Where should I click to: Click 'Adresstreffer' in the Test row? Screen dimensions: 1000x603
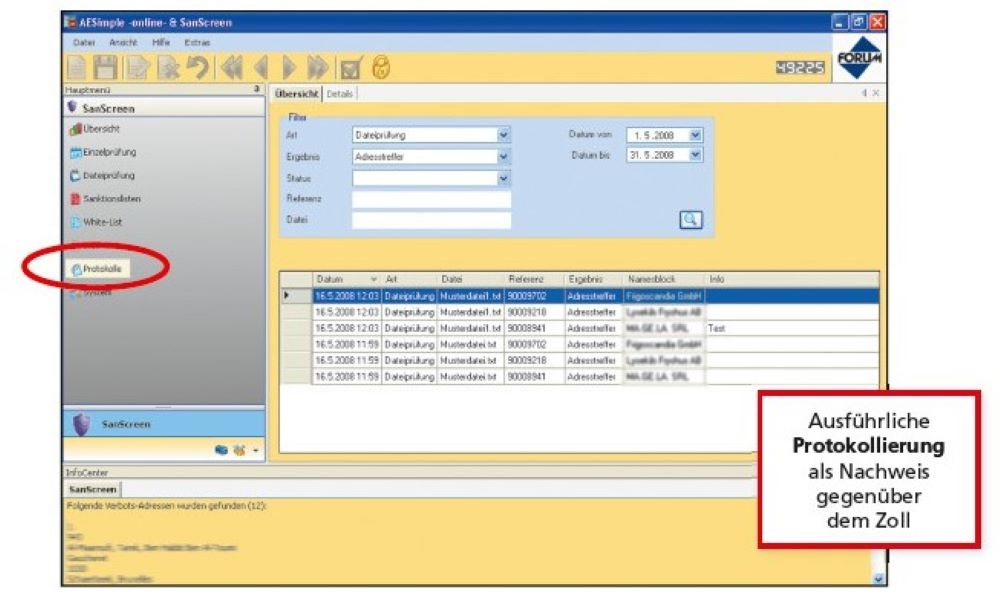pyautogui.click(x=592, y=328)
